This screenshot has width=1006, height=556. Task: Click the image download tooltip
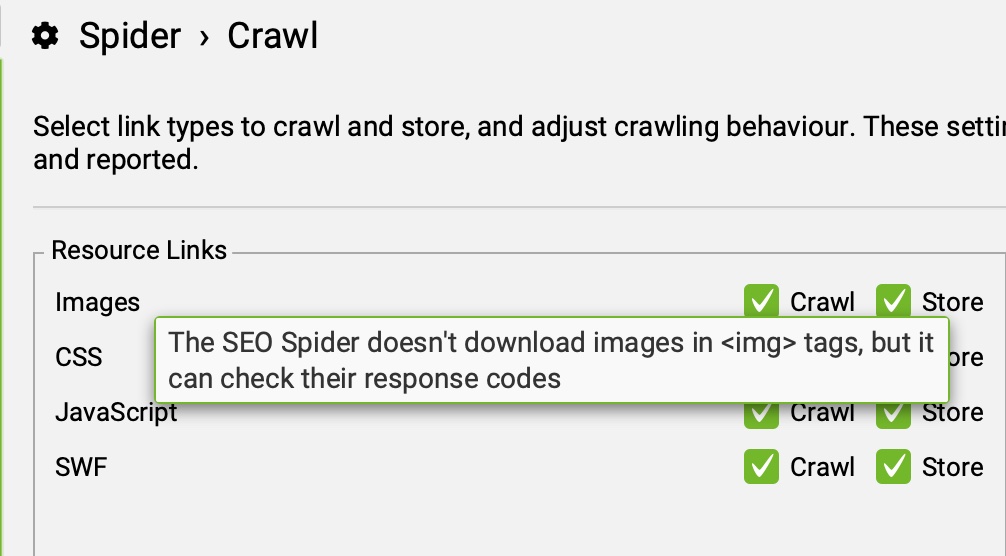pos(551,360)
